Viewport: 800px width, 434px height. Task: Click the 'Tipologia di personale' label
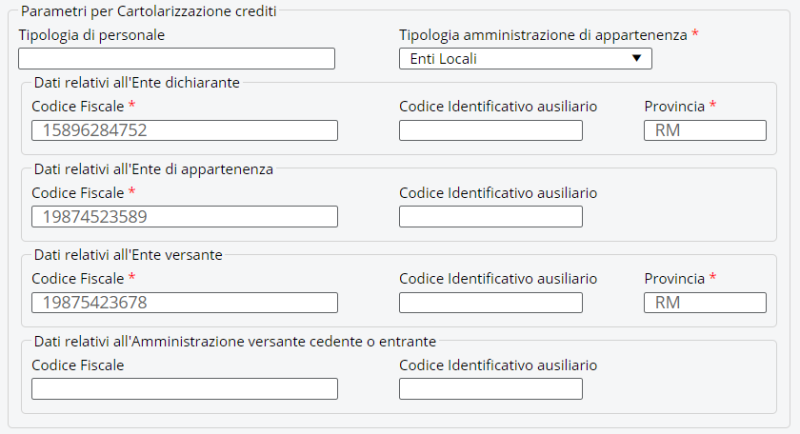(91, 35)
